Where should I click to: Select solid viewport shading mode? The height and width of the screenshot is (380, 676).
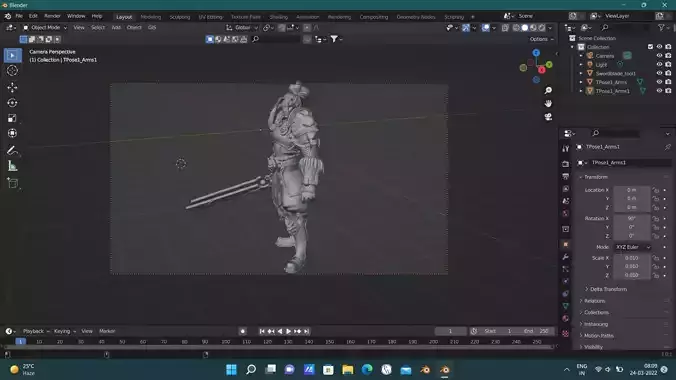[525, 28]
